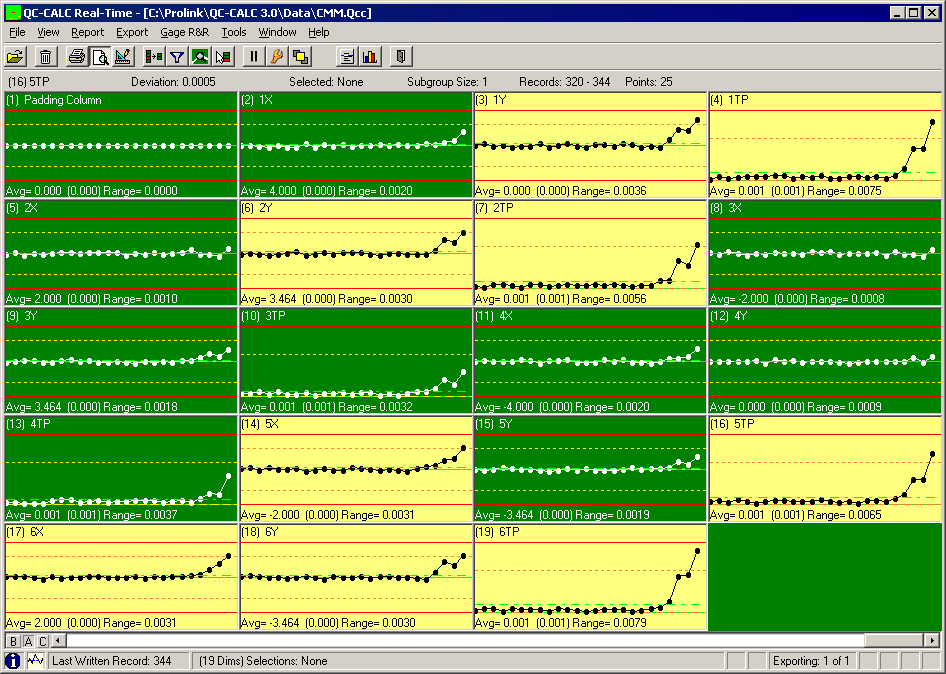Click the C button beside the scrollbar
Viewport: 946px width, 674px height.
click(42, 641)
